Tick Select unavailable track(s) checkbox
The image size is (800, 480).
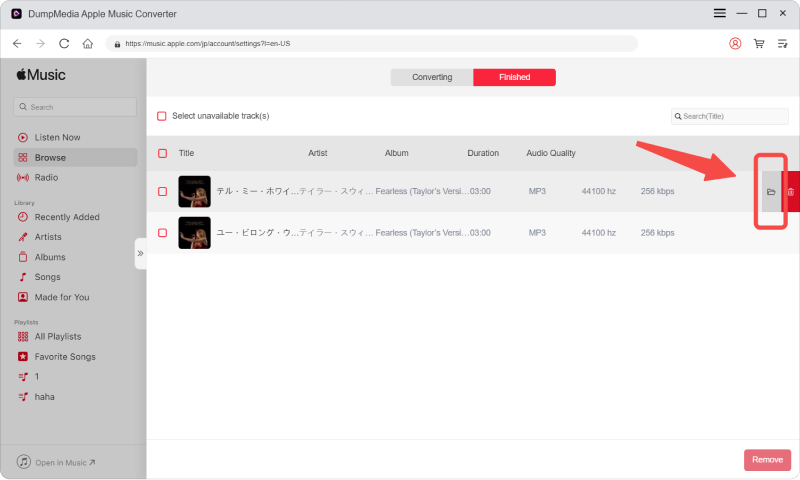click(x=162, y=116)
